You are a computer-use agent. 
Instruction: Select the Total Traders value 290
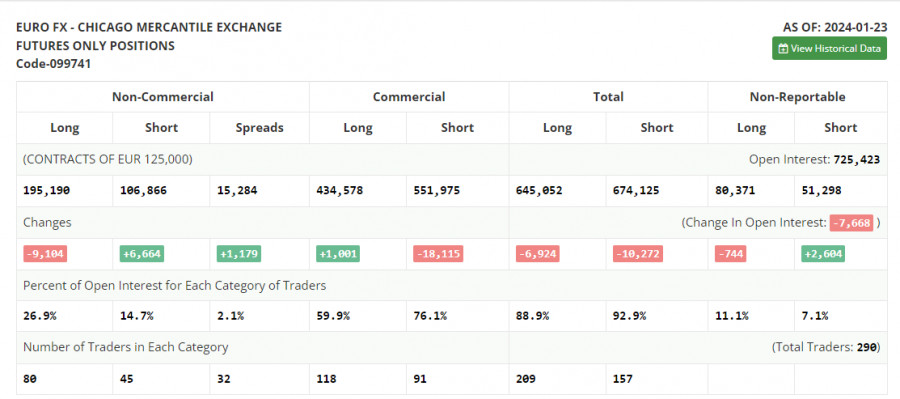[x=866, y=347]
